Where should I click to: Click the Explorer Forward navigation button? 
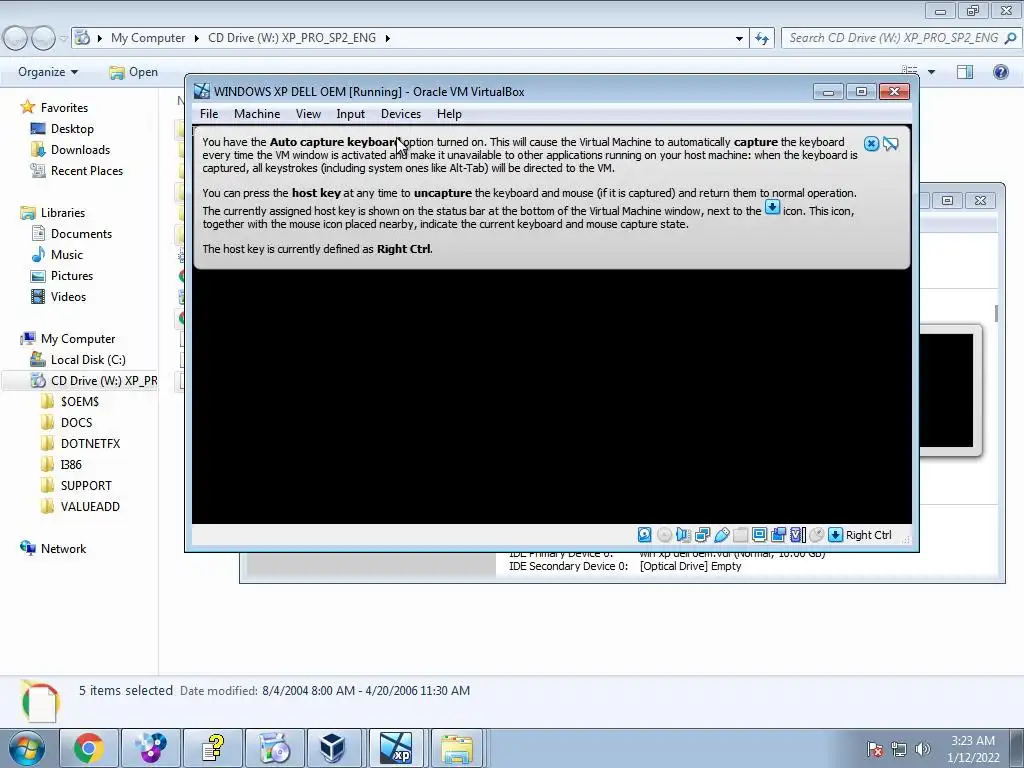click(x=43, y=39)
